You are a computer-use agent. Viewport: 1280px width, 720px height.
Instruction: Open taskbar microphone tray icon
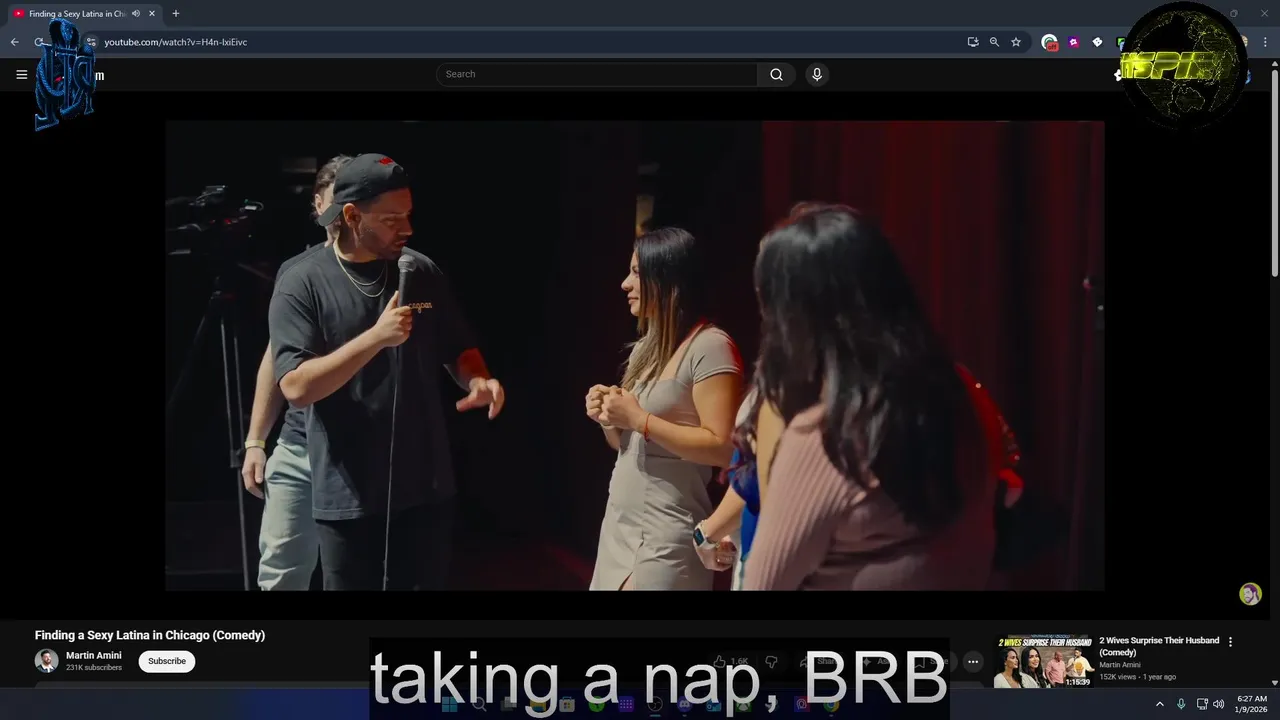coord(1181,704)
